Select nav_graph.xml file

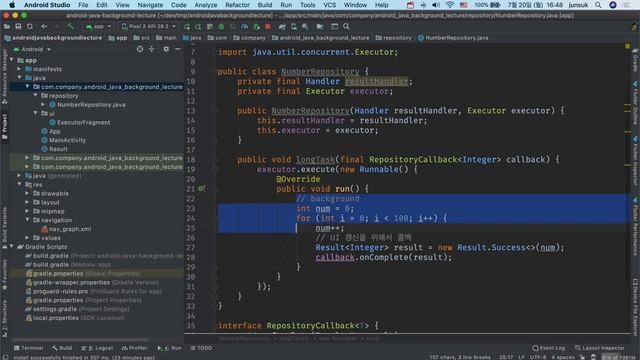69,229
